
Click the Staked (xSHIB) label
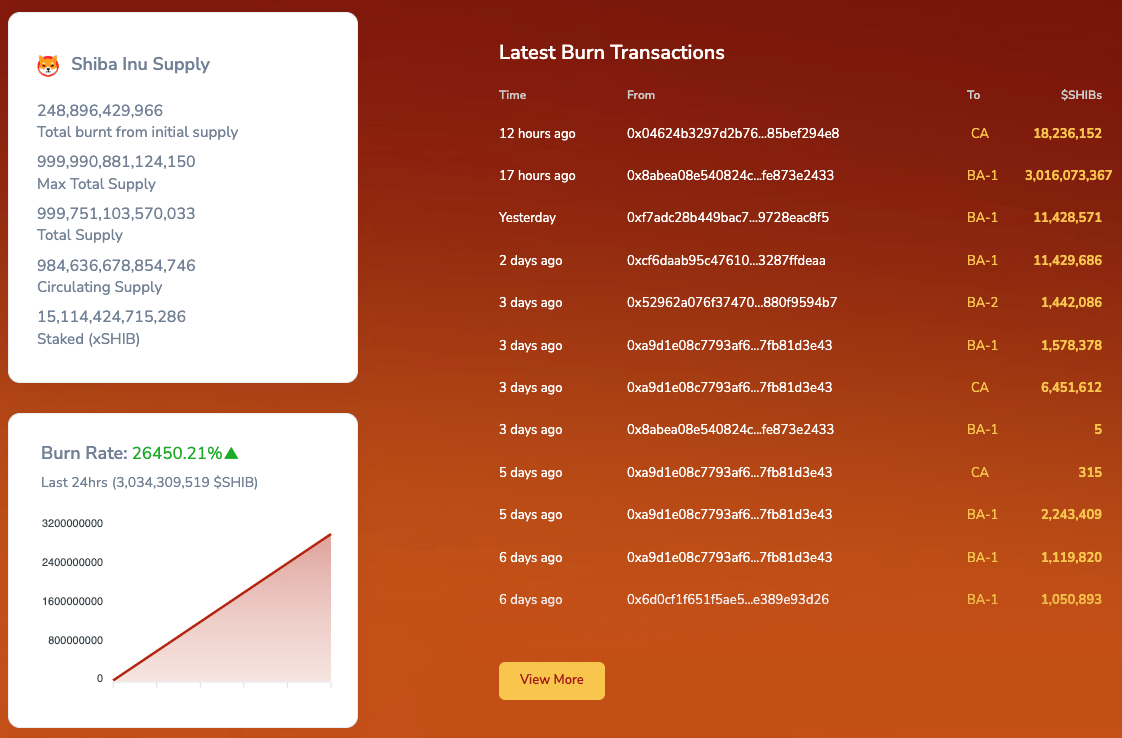pos(89,339)
